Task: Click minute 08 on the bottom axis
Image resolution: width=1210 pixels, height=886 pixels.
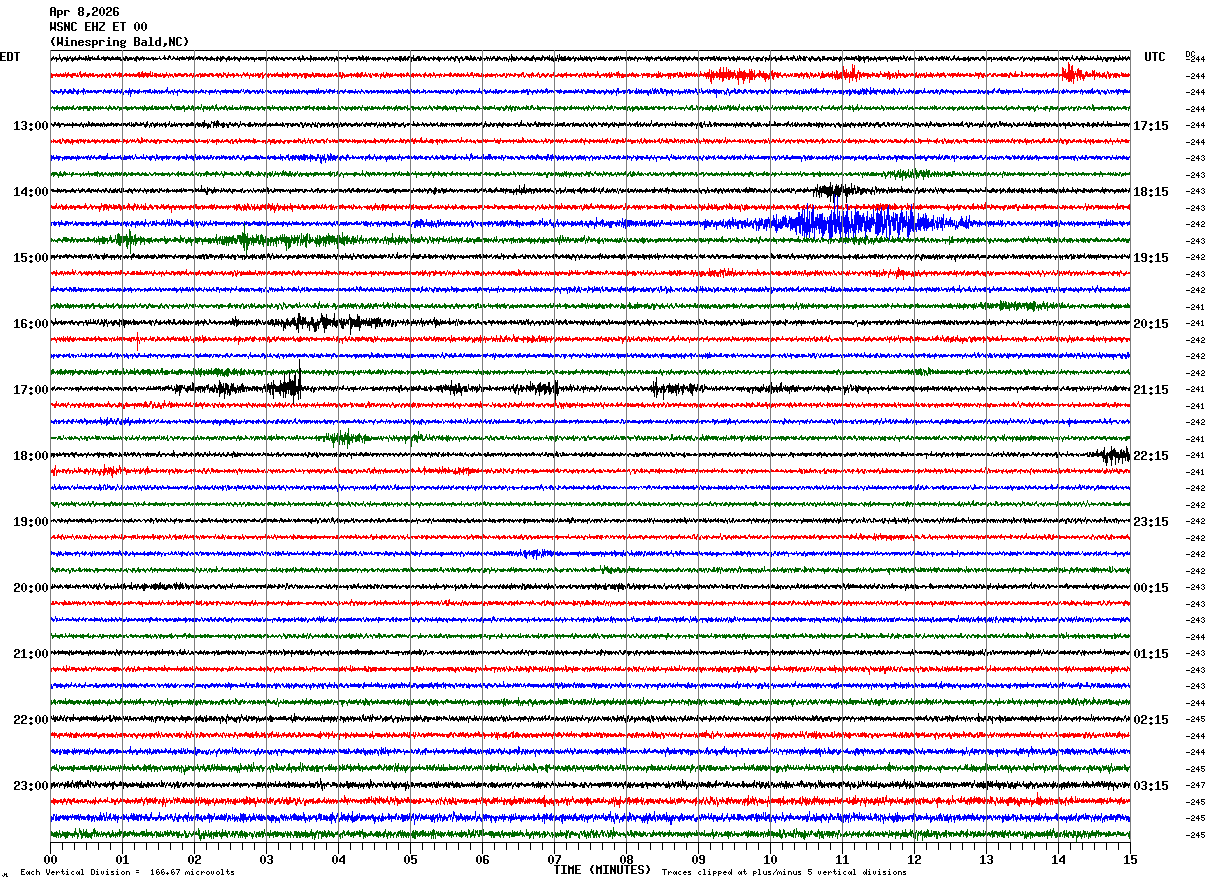Action: (x=626, y=859)
